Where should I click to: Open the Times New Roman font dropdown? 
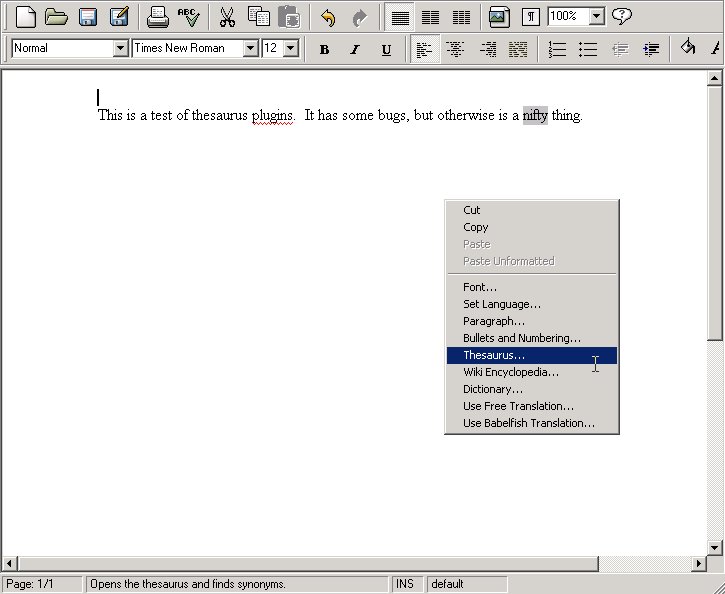coord(250,48)
